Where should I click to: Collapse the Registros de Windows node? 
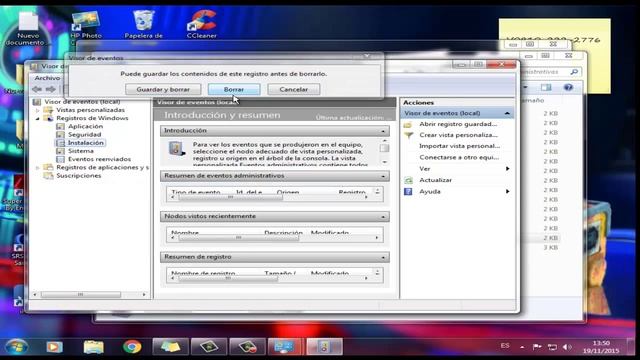38,118
